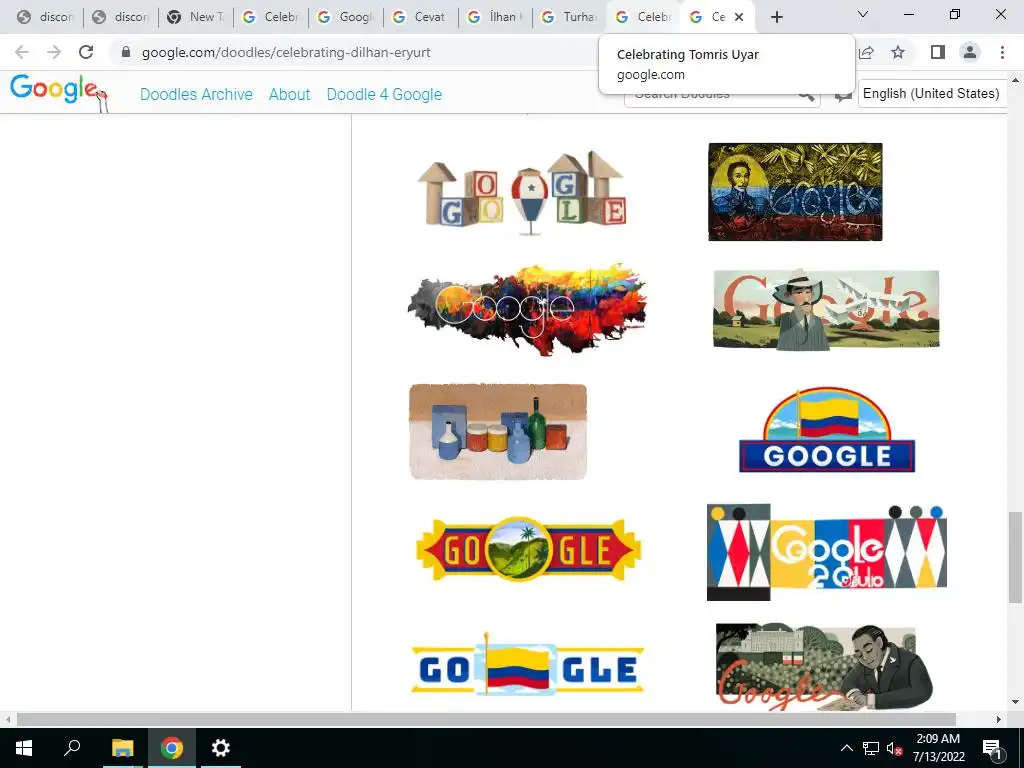Reload the current page
The width and height of the screenshot is (1024, 768).
[x=86, y=52]
